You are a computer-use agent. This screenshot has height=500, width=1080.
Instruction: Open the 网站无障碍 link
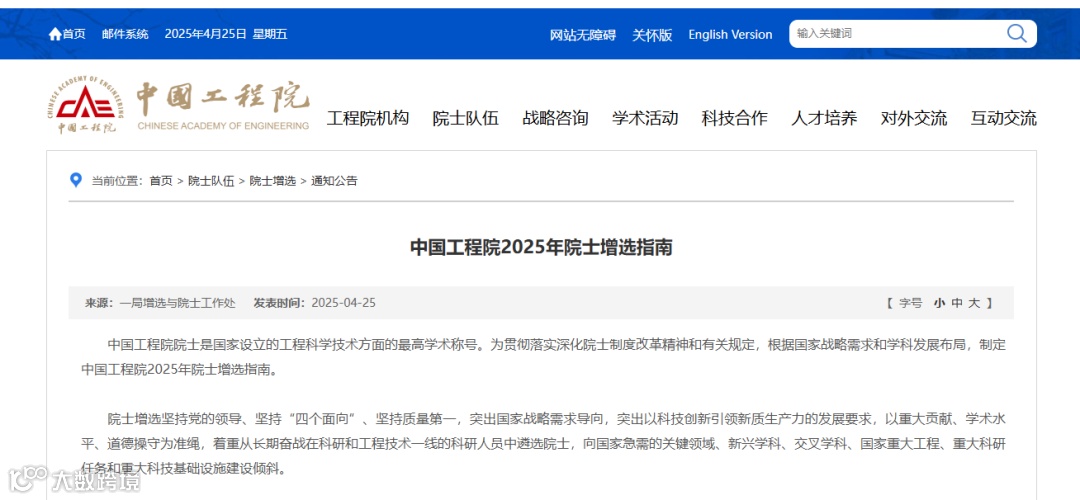click(x=583, y=35)
